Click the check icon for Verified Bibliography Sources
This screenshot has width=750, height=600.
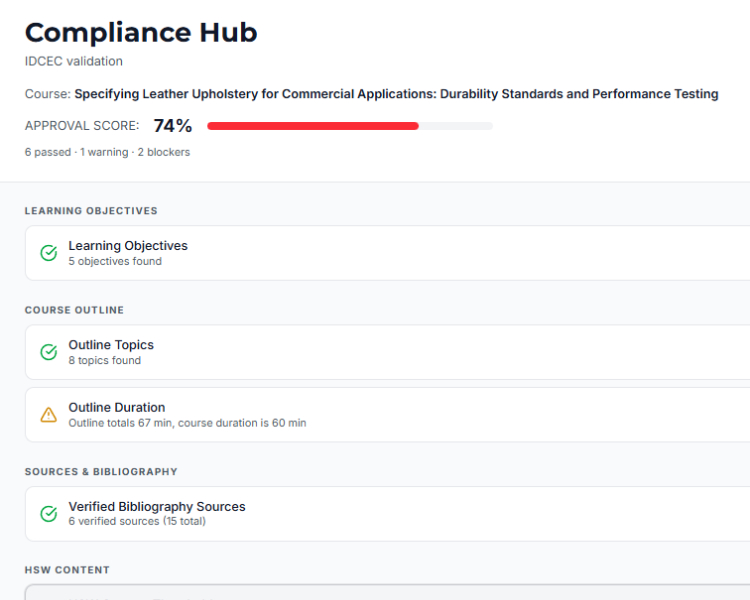click(x=48, y=514)
